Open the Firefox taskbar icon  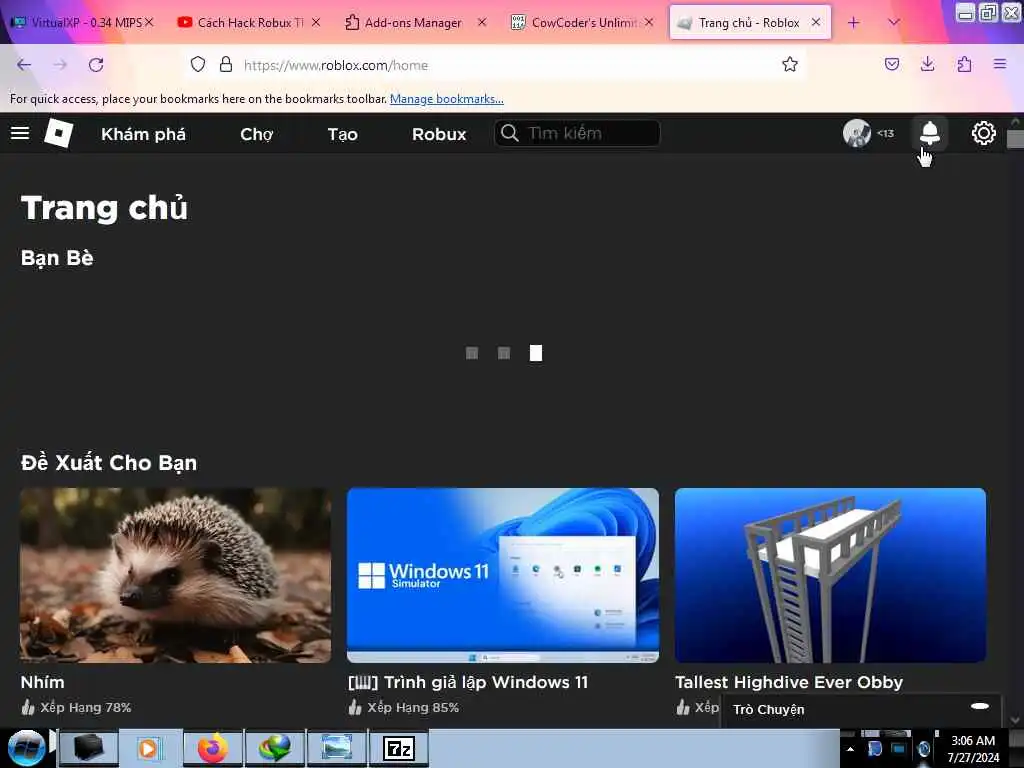(x=213, y=748)
